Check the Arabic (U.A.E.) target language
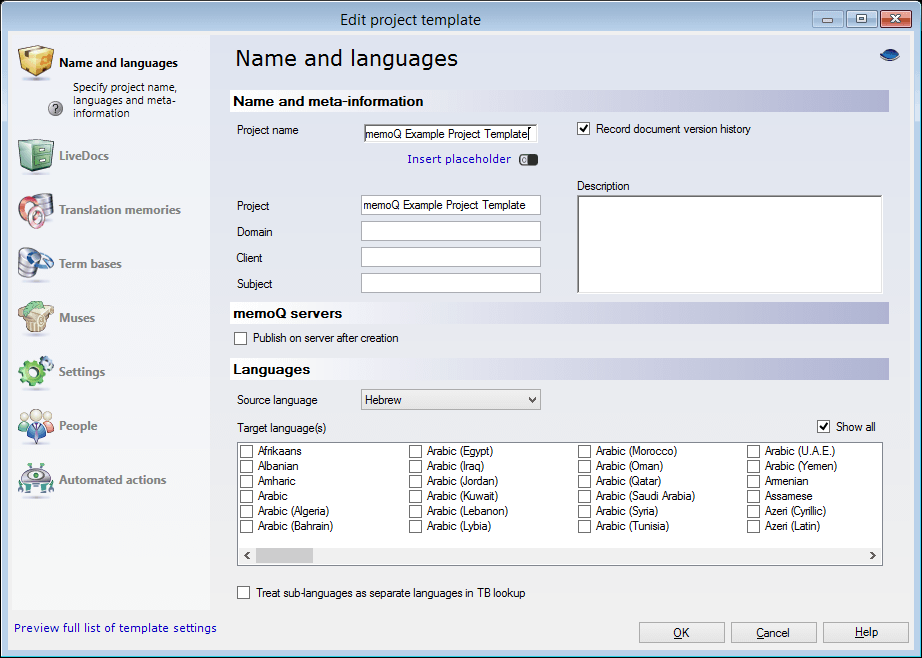The height and width of the screenshot is (658, 922). click(753, 452)
